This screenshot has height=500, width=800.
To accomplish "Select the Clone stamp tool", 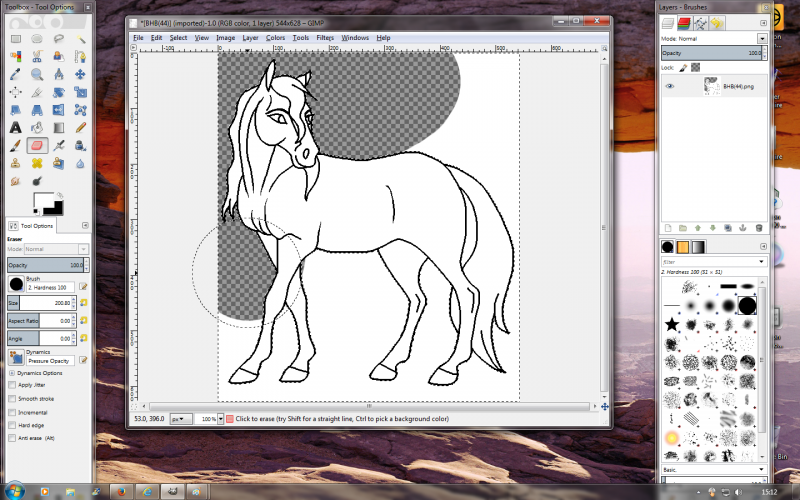I will [x=16, y=163].
